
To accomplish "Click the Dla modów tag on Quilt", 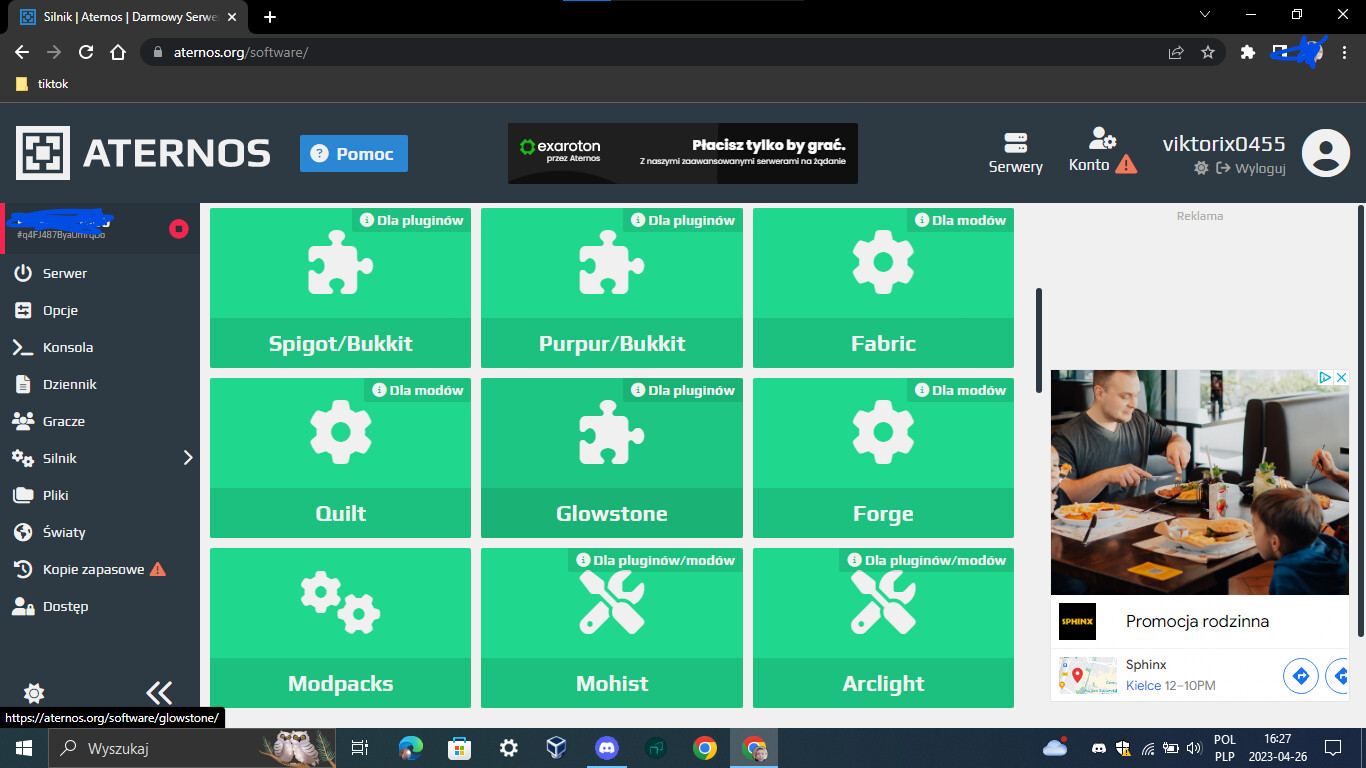I will pos(418,390).
